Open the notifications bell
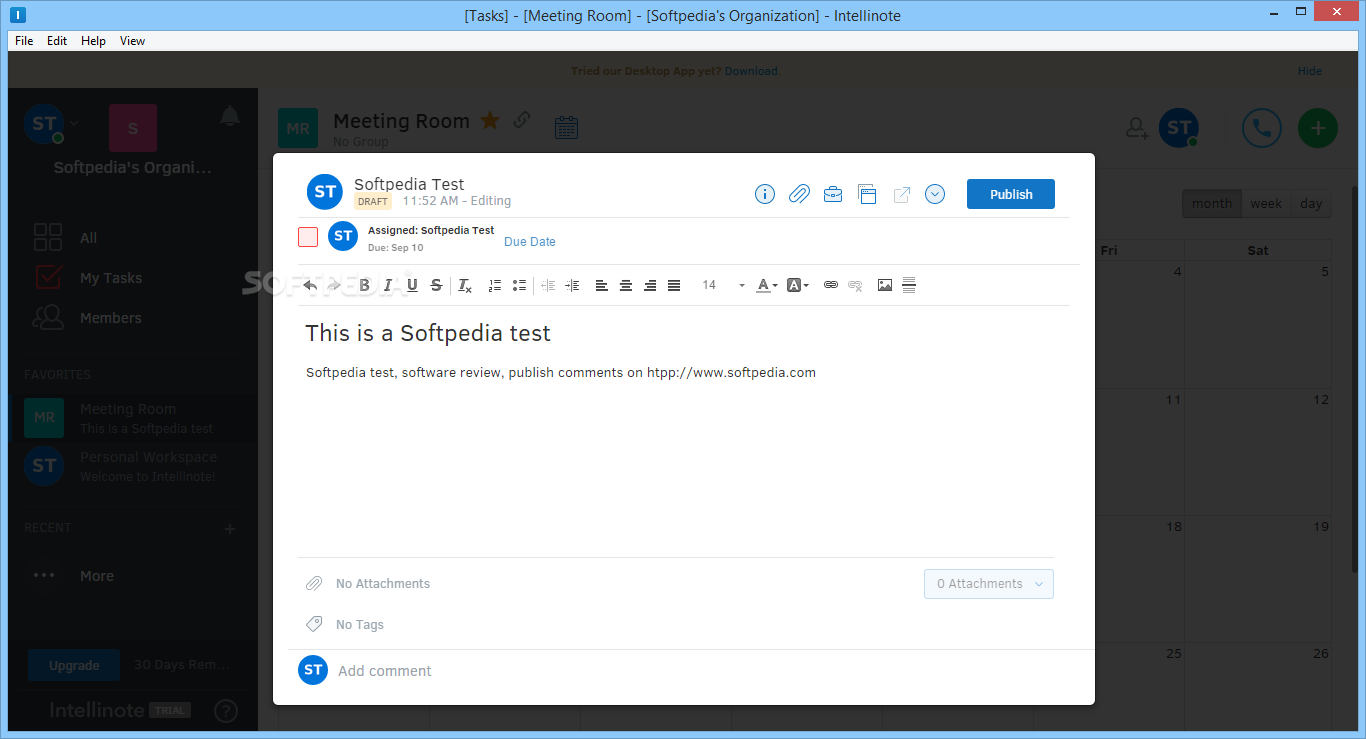Viewport: 1366px width, 739px height. pos(230,117)
